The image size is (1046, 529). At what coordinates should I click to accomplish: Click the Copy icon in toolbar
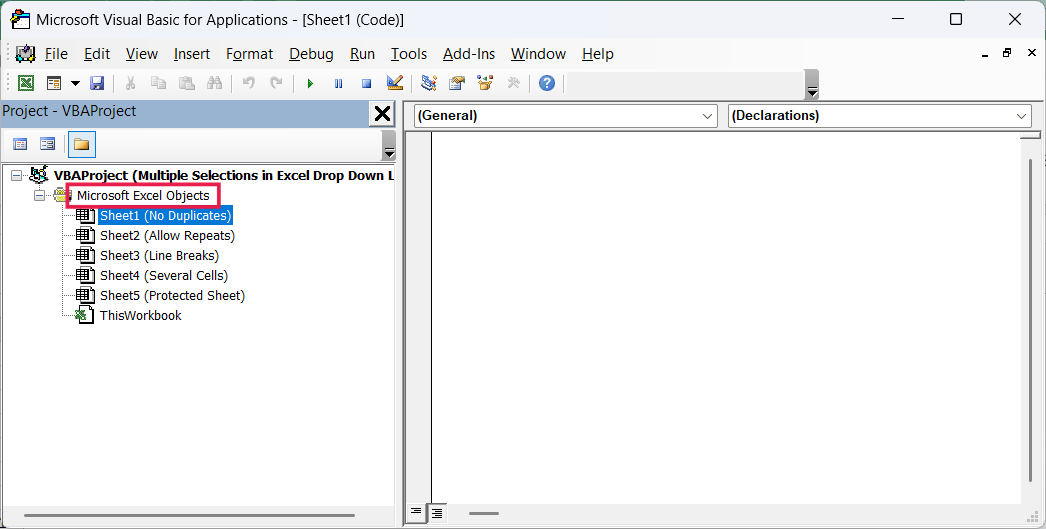[x=158, y=83]
